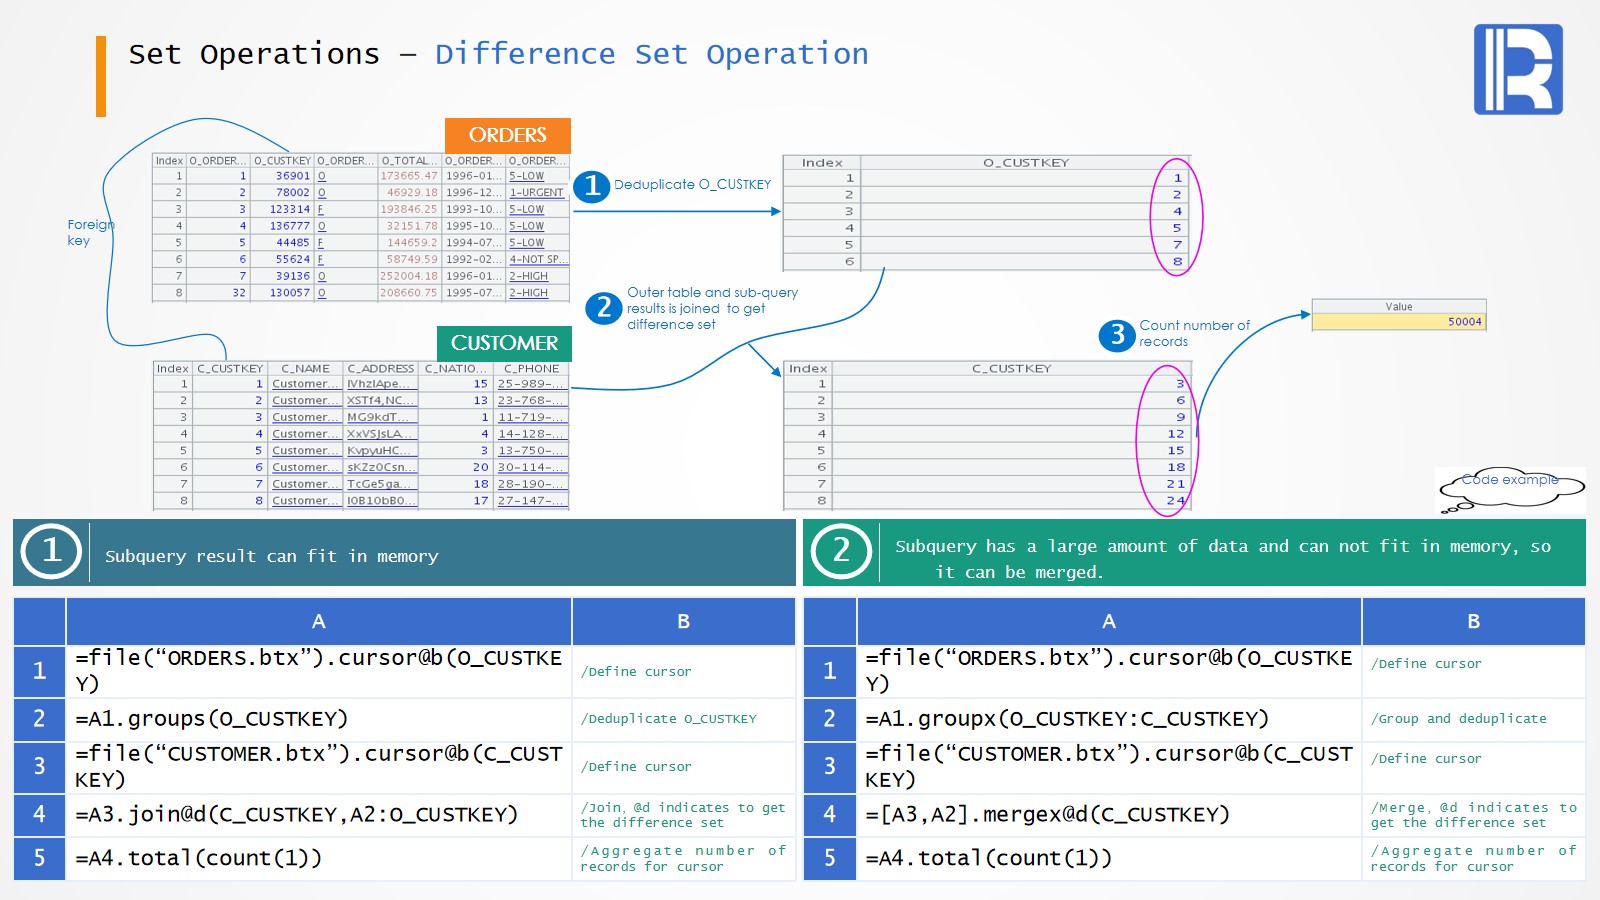Click the O_CUSTKEY header in deduplicated result table
Viewport: 1600px width, 900px height.
(1025, 163)
